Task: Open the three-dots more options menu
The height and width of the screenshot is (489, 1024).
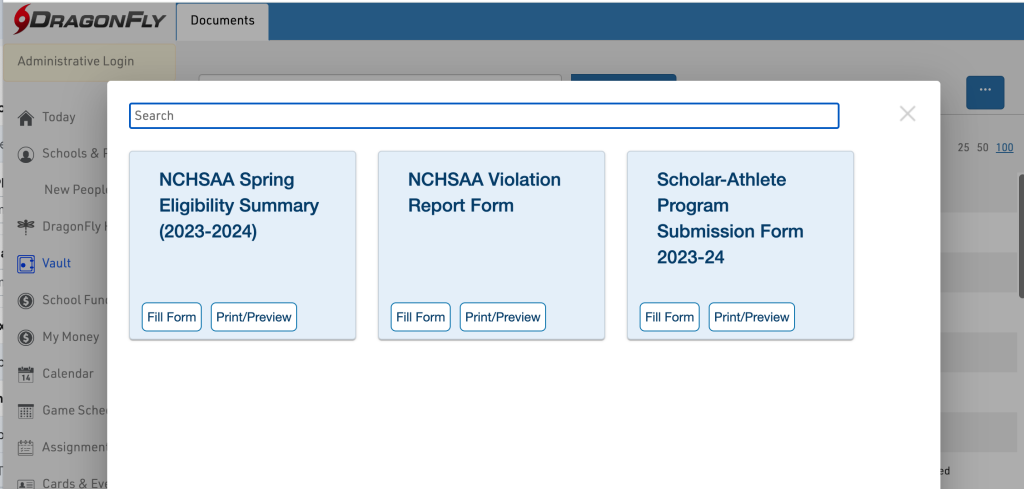Action: tap(985, 91)
